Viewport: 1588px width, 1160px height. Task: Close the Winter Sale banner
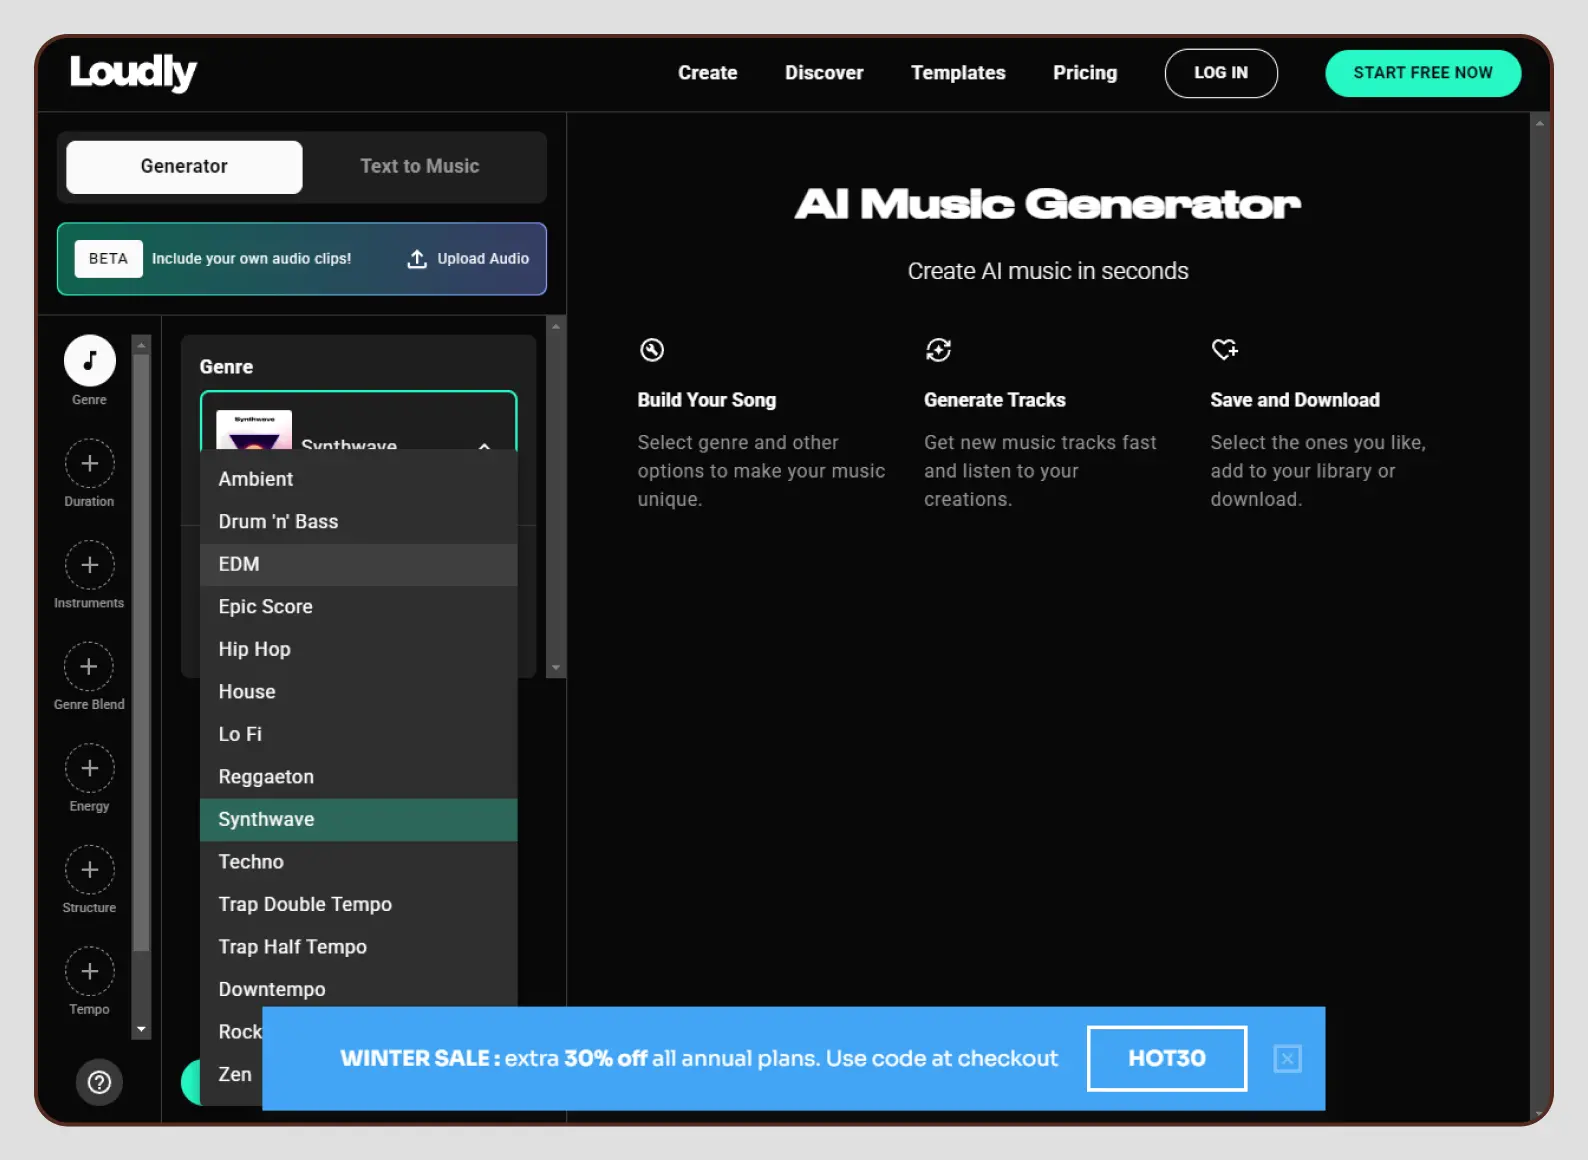pos(1288,1059)
